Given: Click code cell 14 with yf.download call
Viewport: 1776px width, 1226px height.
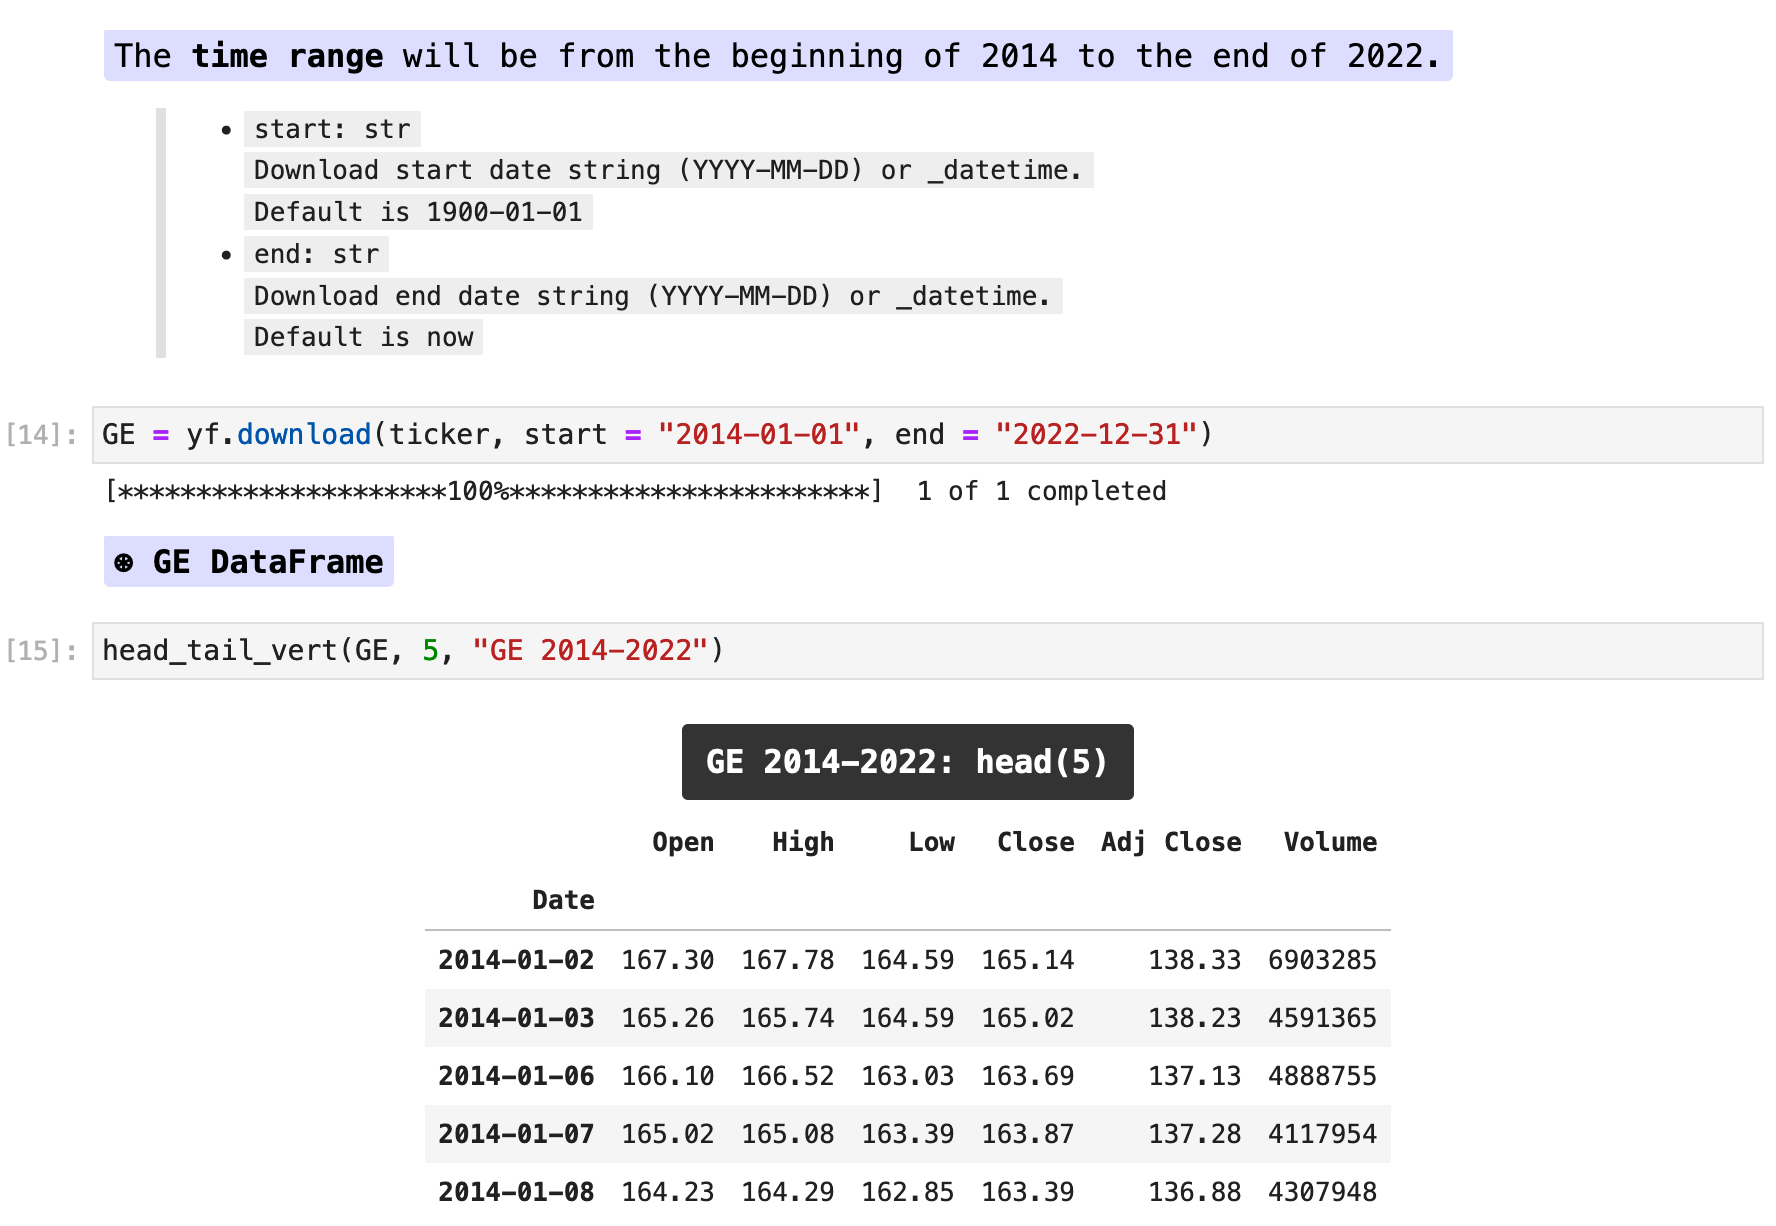Looking at the screenshot, I should click(x=927, y=435).
